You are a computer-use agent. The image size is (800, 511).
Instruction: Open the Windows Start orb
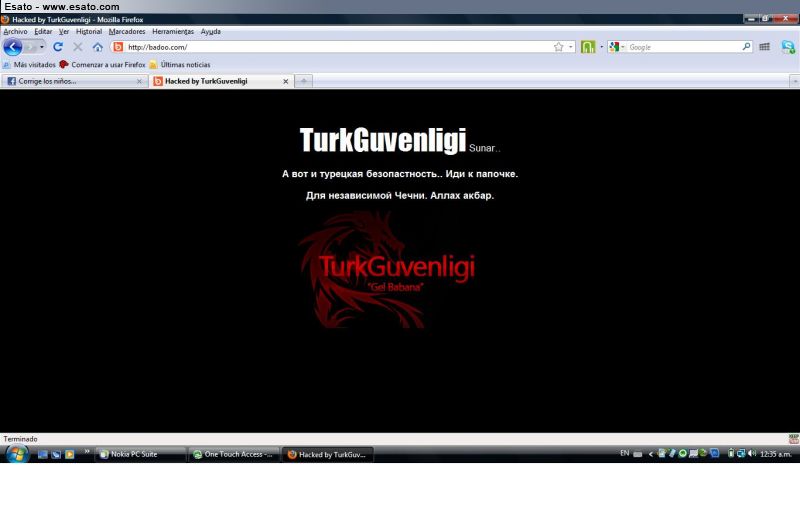(x=17, y=453)
